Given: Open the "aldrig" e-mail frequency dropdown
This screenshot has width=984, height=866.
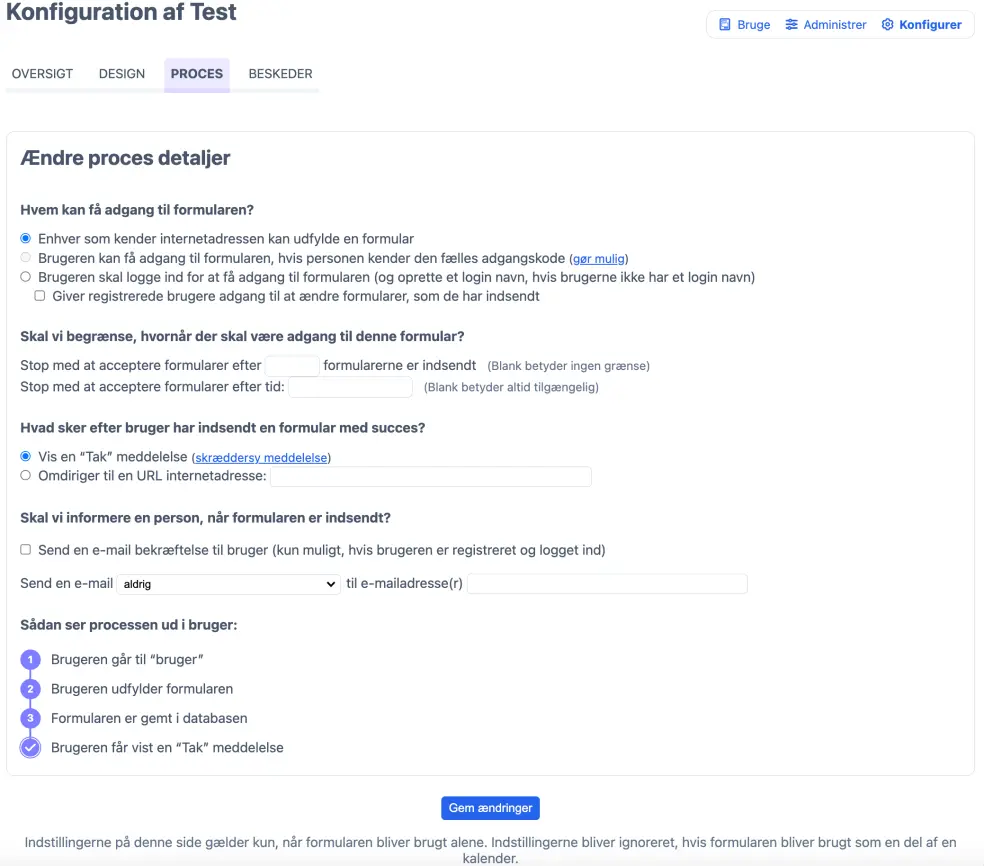Looking at the screenshot, I should tap(229, 584).
